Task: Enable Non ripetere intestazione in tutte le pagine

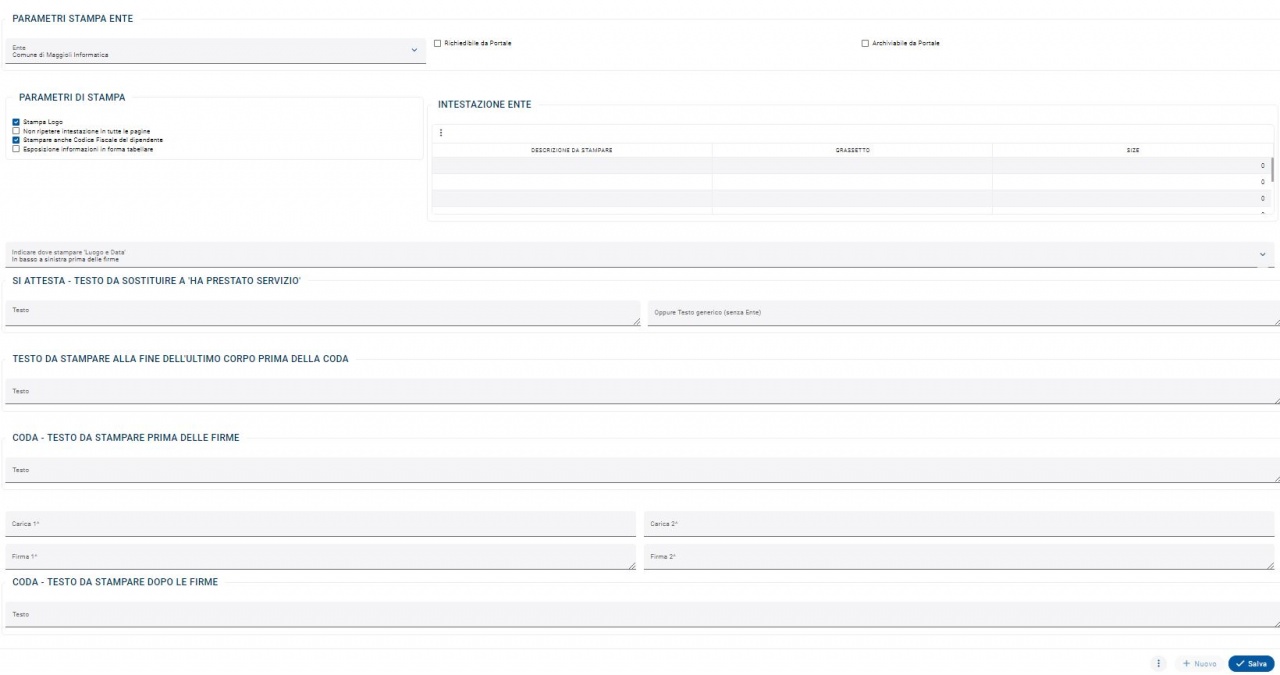Action: point(16,131)
